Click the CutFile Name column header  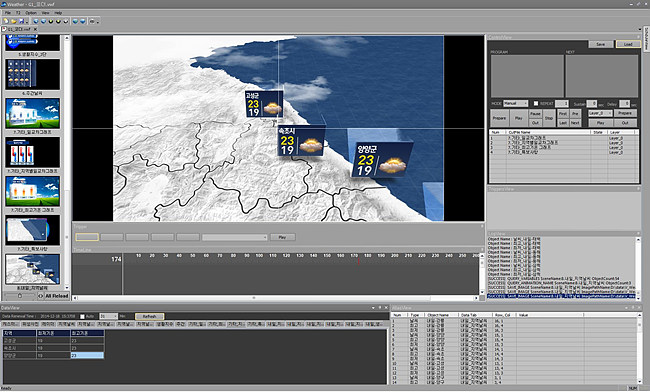tap(548, 132)
